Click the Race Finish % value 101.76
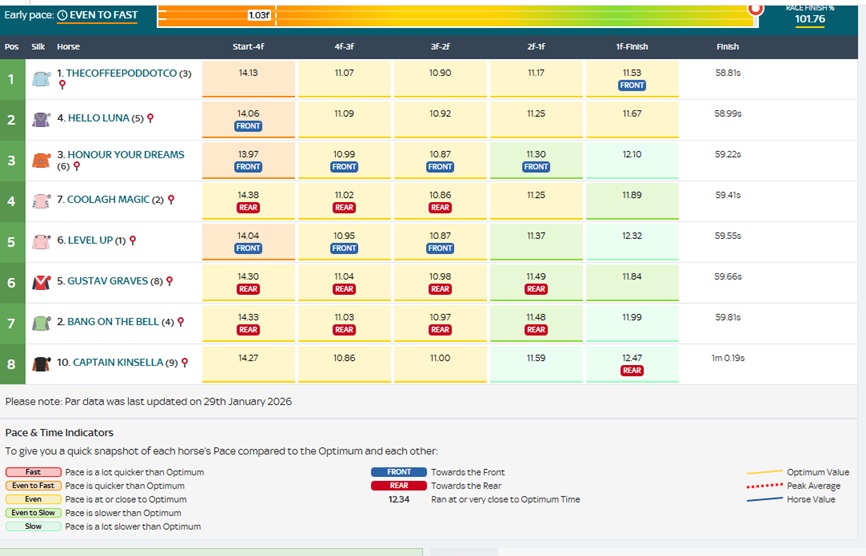Image resolution: width=866 pixels, height=556 pixels. coord(809,19)
